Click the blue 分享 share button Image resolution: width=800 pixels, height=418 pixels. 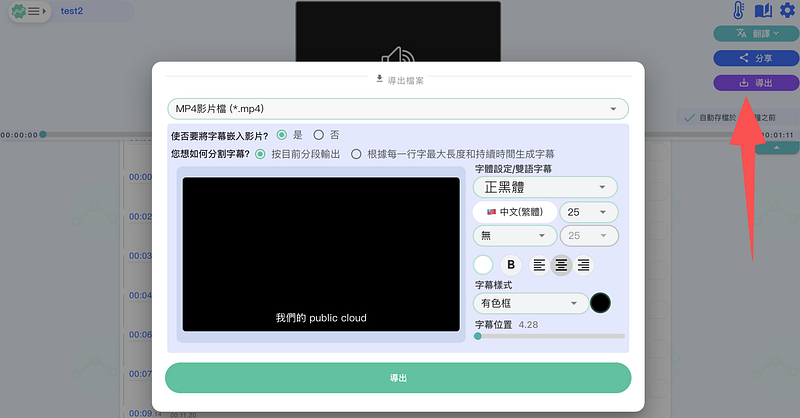756,58
